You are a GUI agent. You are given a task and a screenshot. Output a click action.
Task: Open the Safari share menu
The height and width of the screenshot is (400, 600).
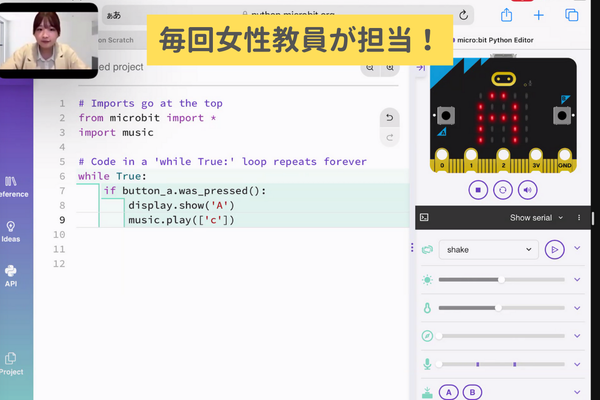pyautogui.click(x=506, y=15)
